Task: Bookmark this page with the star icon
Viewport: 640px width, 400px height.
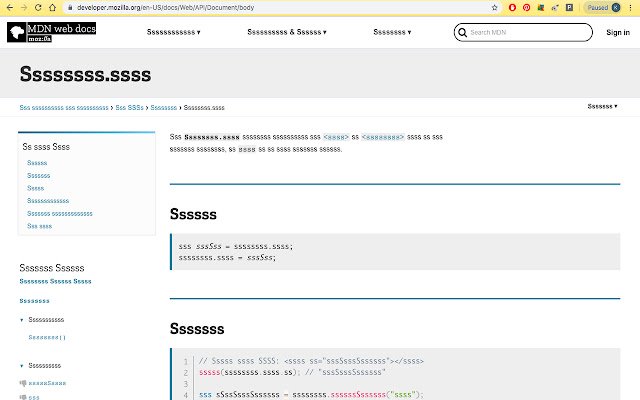Action: click(495, 7)
